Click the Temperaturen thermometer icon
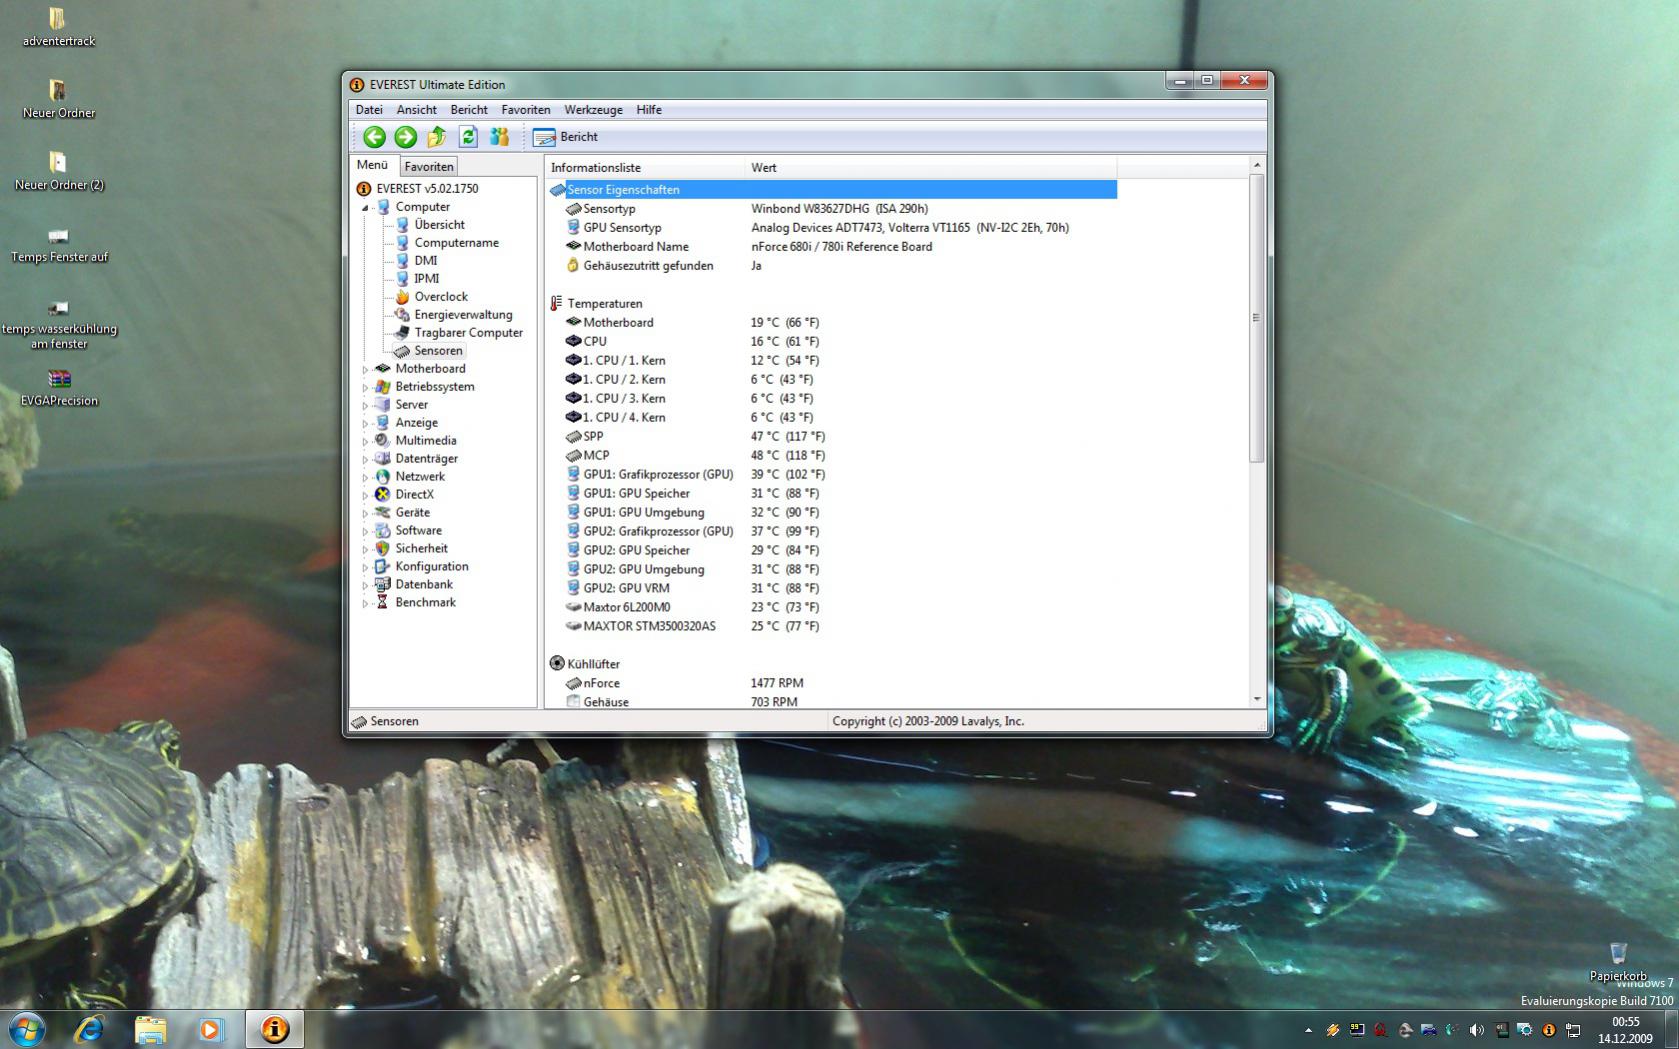 click(x=557, y=304)
